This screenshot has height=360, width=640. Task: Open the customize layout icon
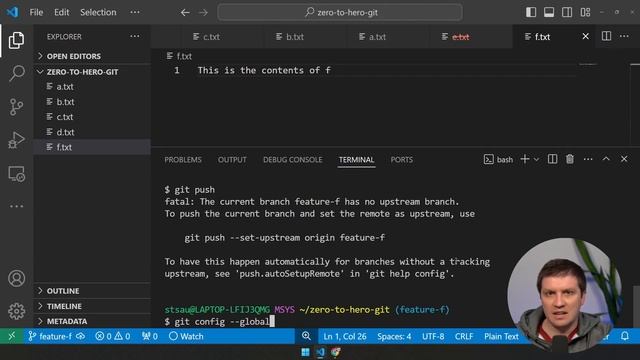(585, 12)
